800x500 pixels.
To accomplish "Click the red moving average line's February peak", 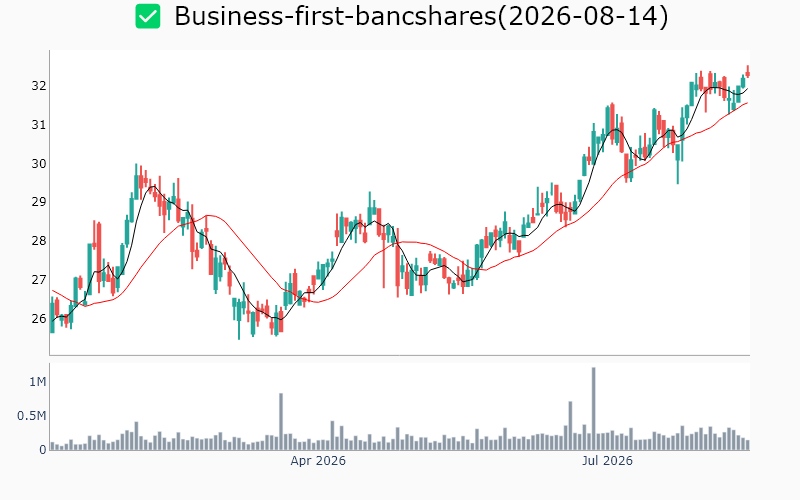I will (x=208, y=215).
